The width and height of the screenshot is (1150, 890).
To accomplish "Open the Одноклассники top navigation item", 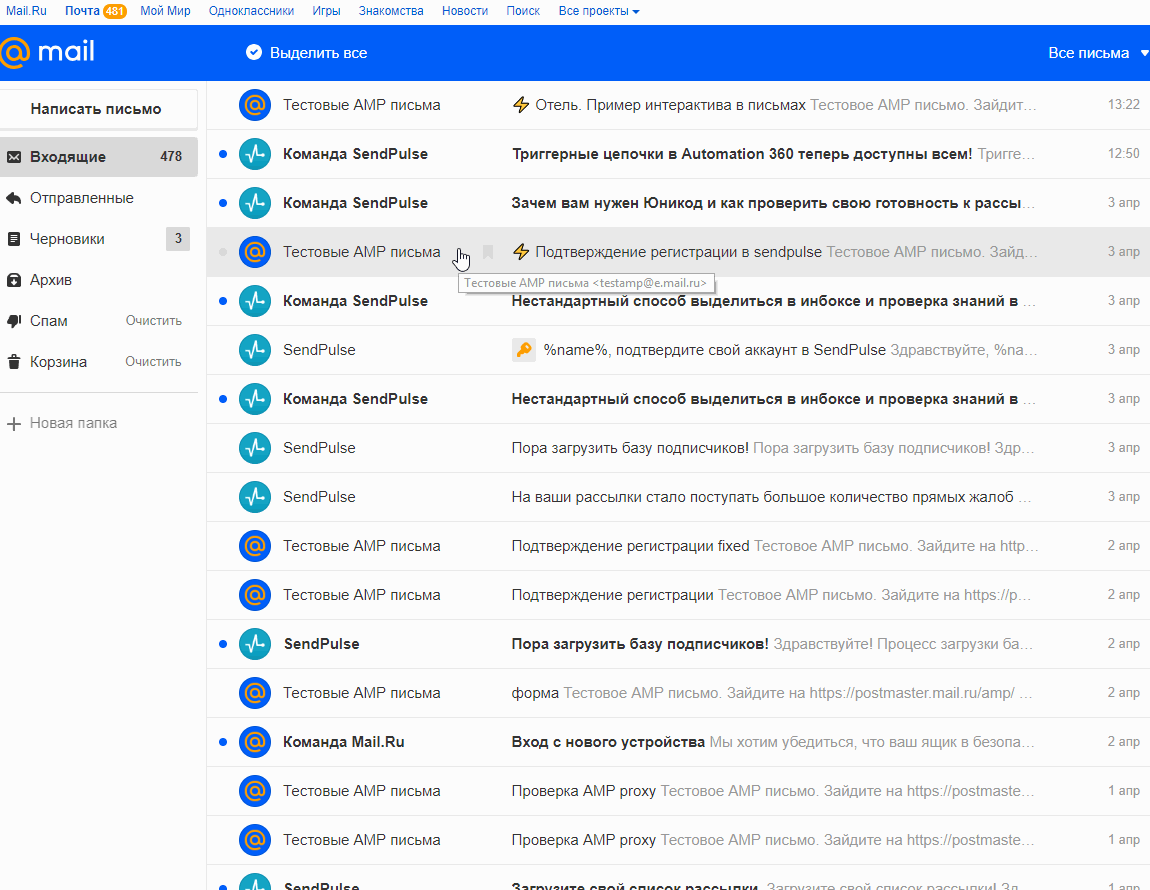I will [251, 11].
